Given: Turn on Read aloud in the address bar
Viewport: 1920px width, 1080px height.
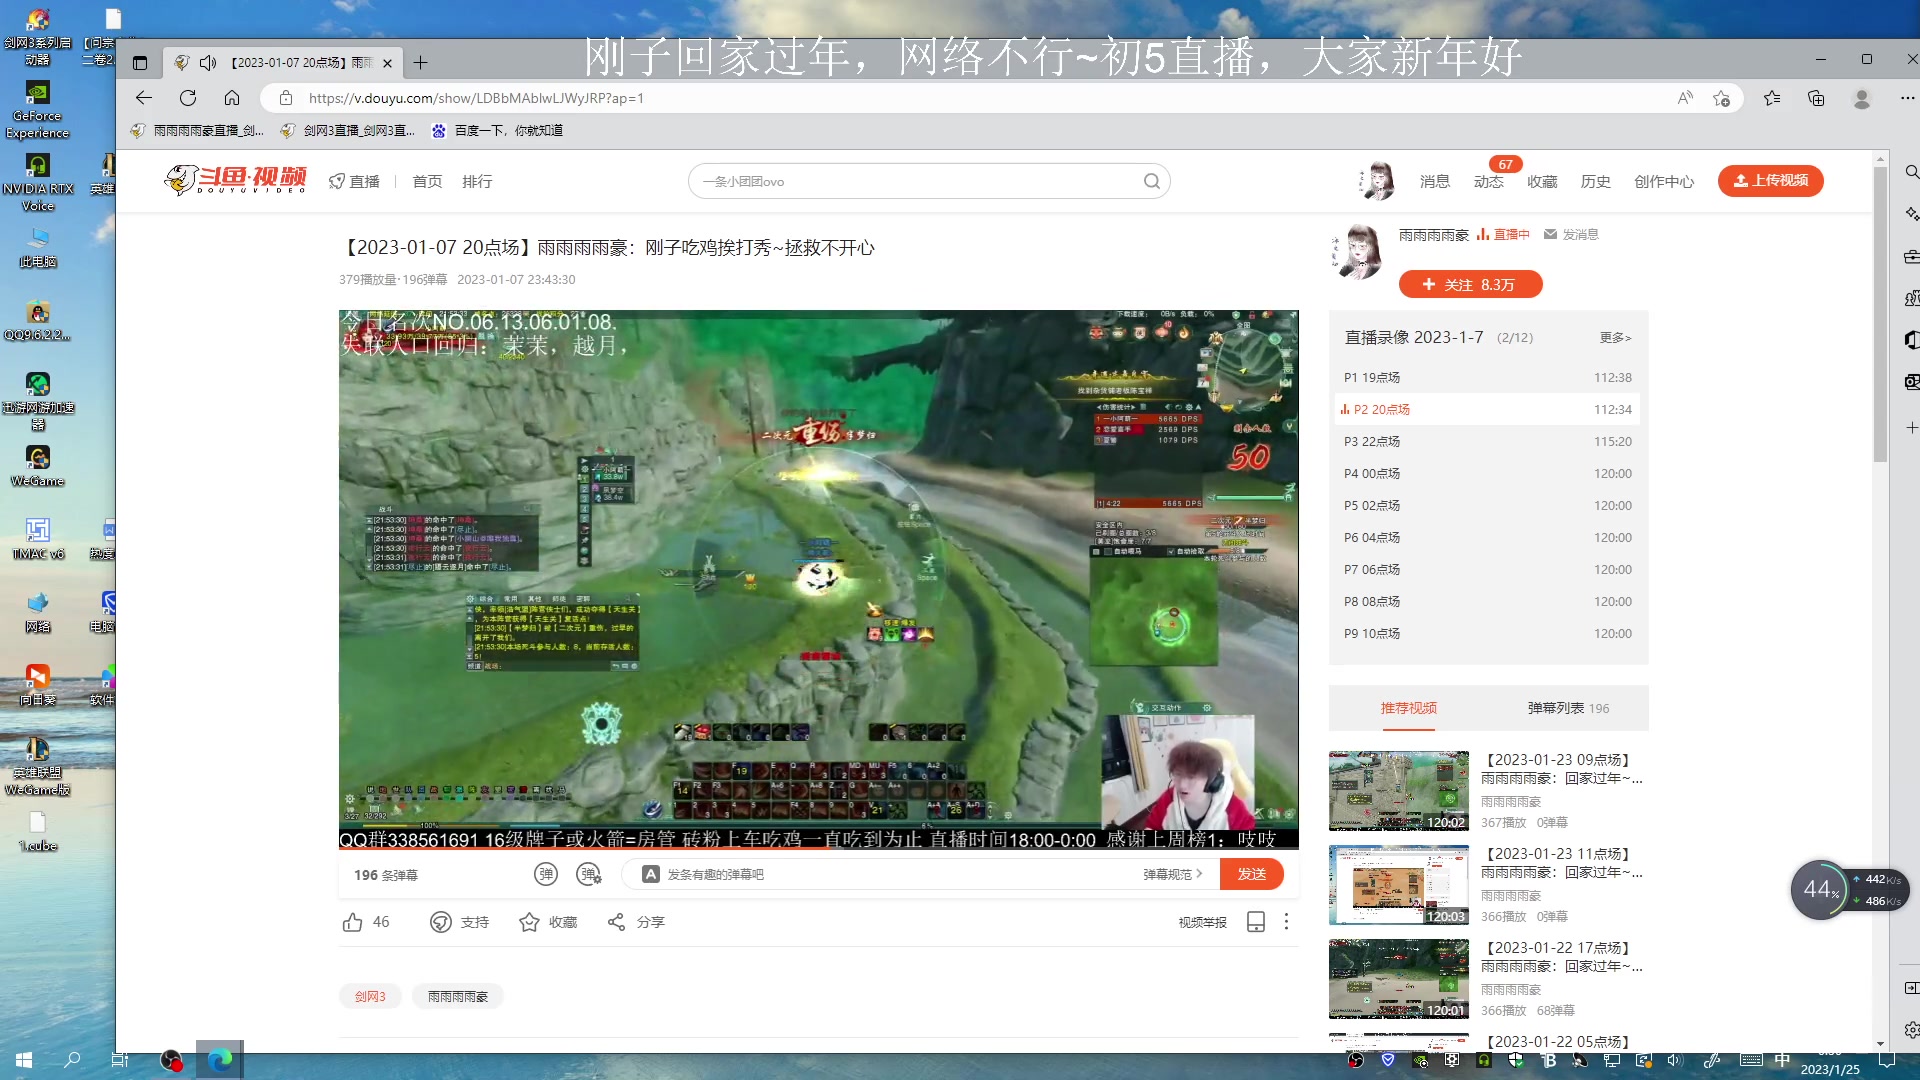Looking at the screenshot, I should click(1686, 98).
